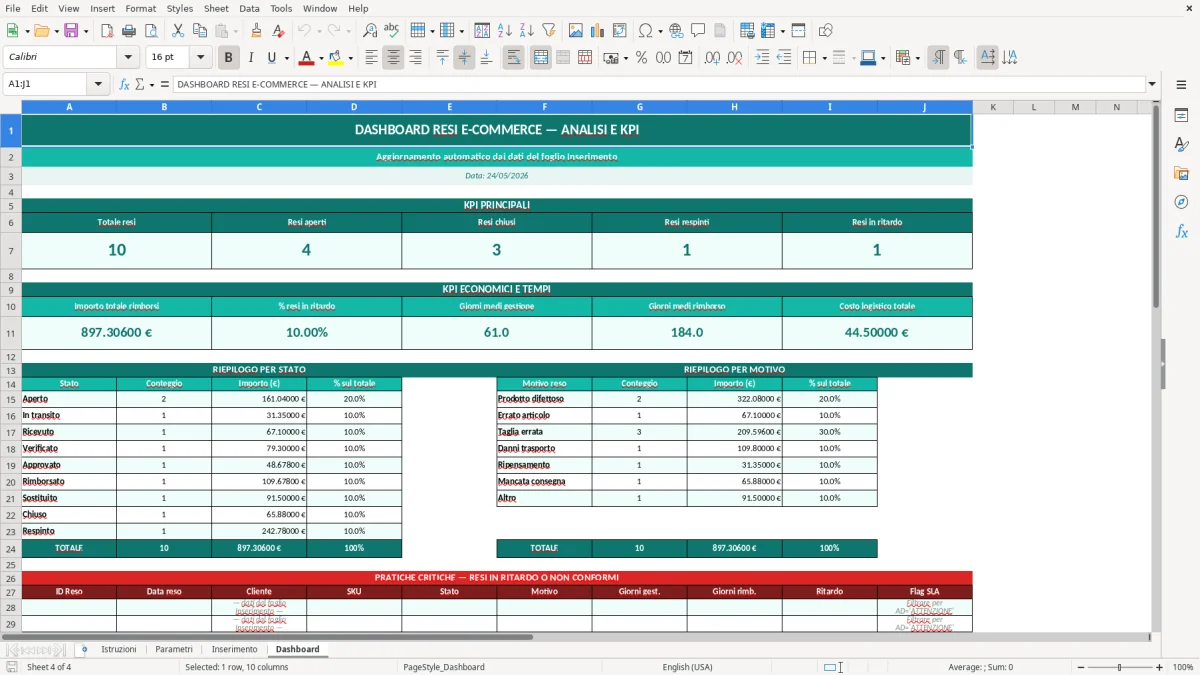Screen dimensions: 1200x675
Task: Click Clear Direct Formatting icon
Action: click(x=278, y=31)
